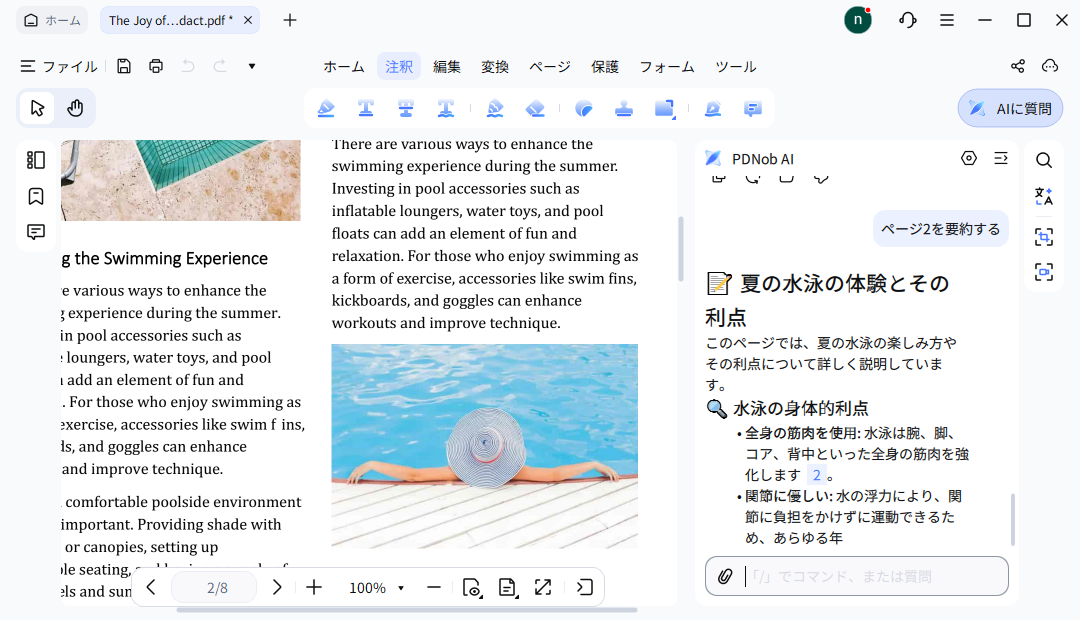Toggle the thumbnails side panel
Image resolution: width=1080 pixels, height=620 pixels.
(x=36, y=160)
